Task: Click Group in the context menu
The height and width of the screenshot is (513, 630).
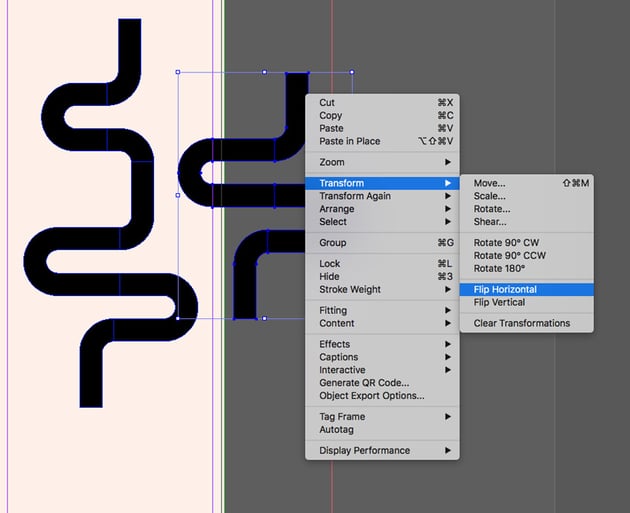Action: point(333,243)
